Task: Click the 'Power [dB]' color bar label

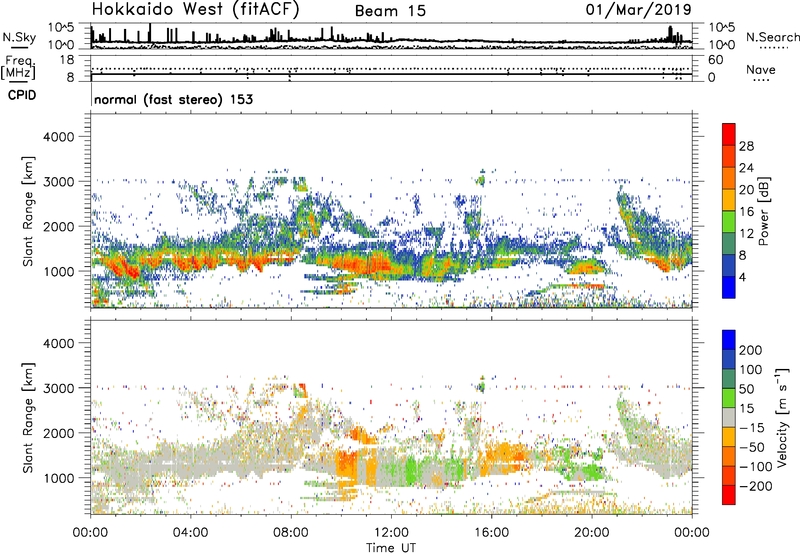Action: click(764, 211)
